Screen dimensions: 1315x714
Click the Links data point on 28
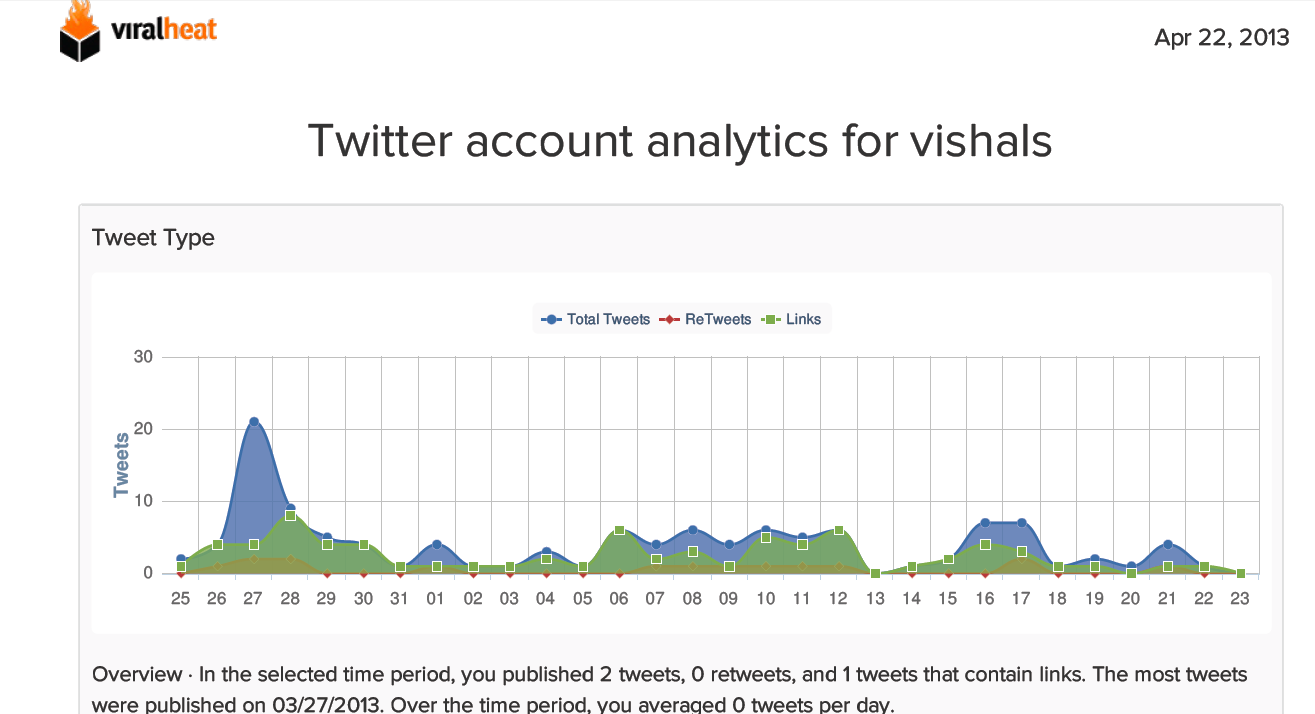point(290,515)
